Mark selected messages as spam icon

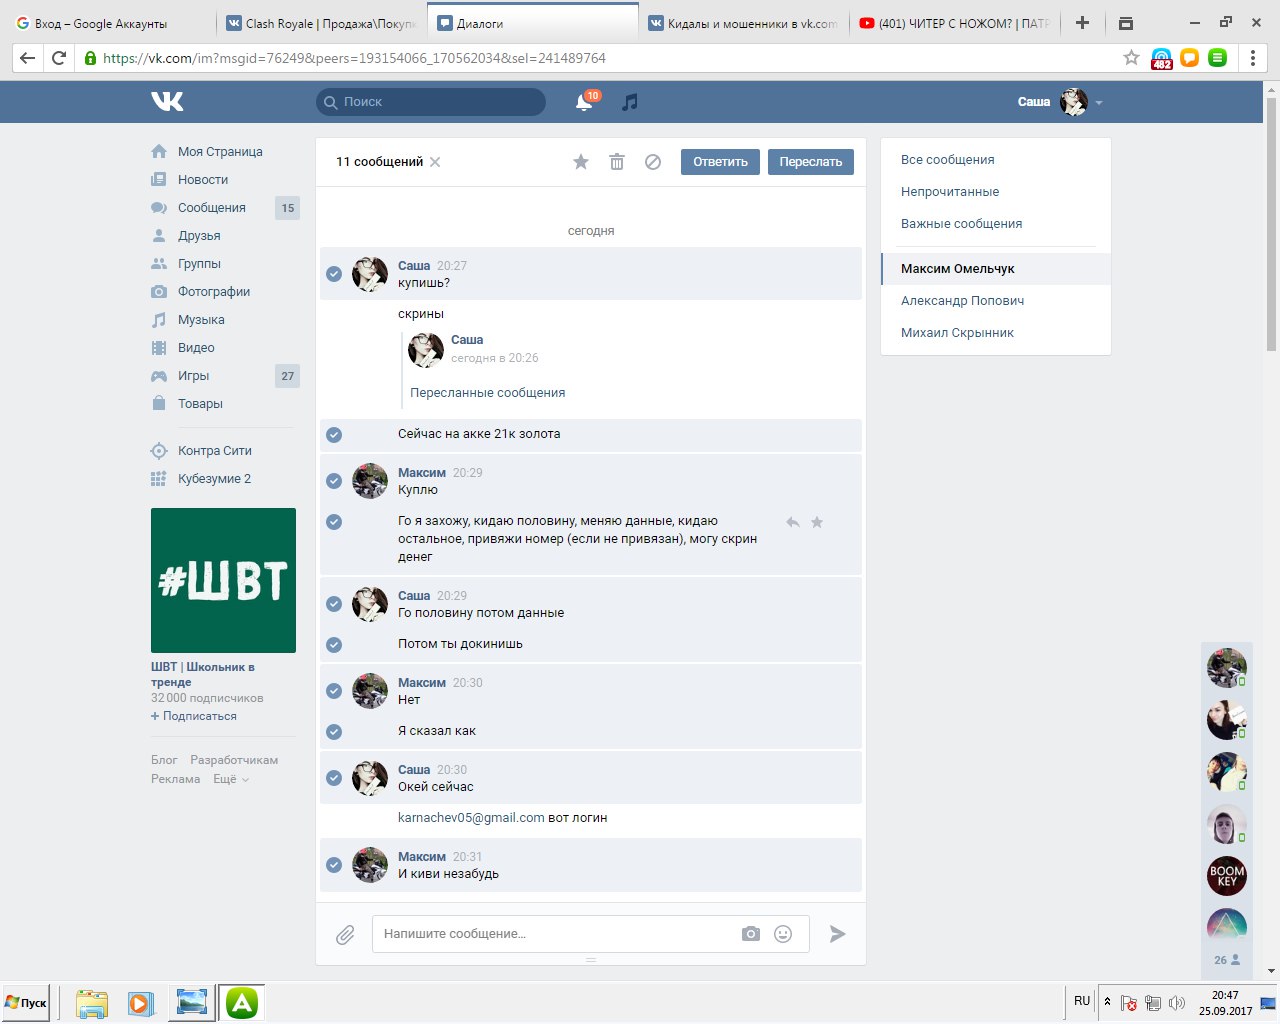653,162
